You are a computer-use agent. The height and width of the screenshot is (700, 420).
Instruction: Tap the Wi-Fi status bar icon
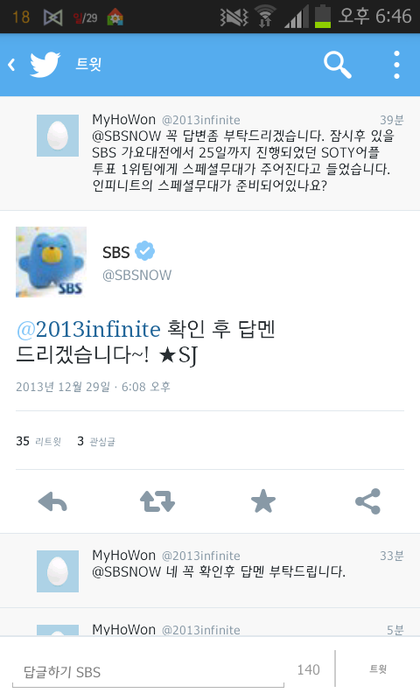[x=265, y=17]
